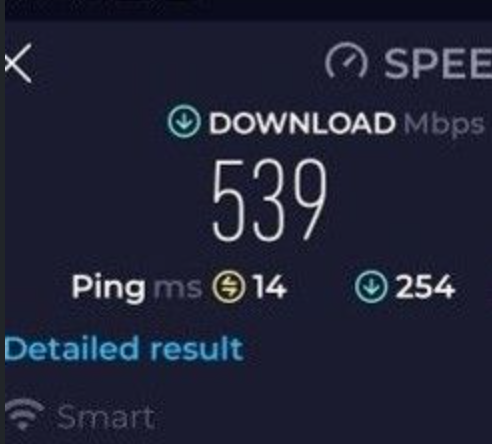Click the teal download arrow icon beside DOWNLOAD
The height and width of the screenshot is (444, 492).
point(184,122)
